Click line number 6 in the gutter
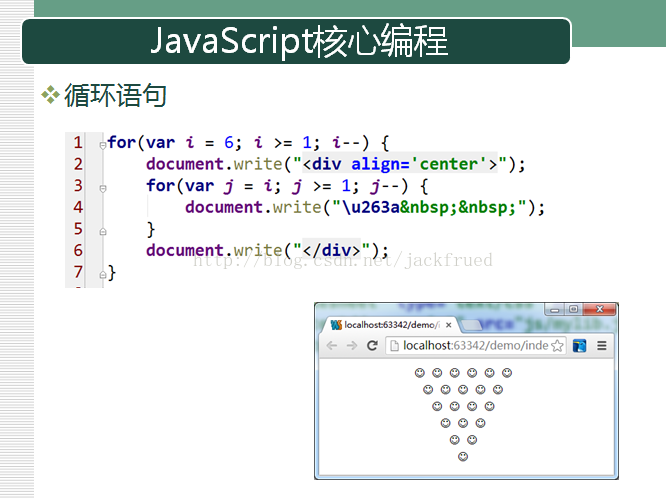The image size is (666, 498). point(78,250)
